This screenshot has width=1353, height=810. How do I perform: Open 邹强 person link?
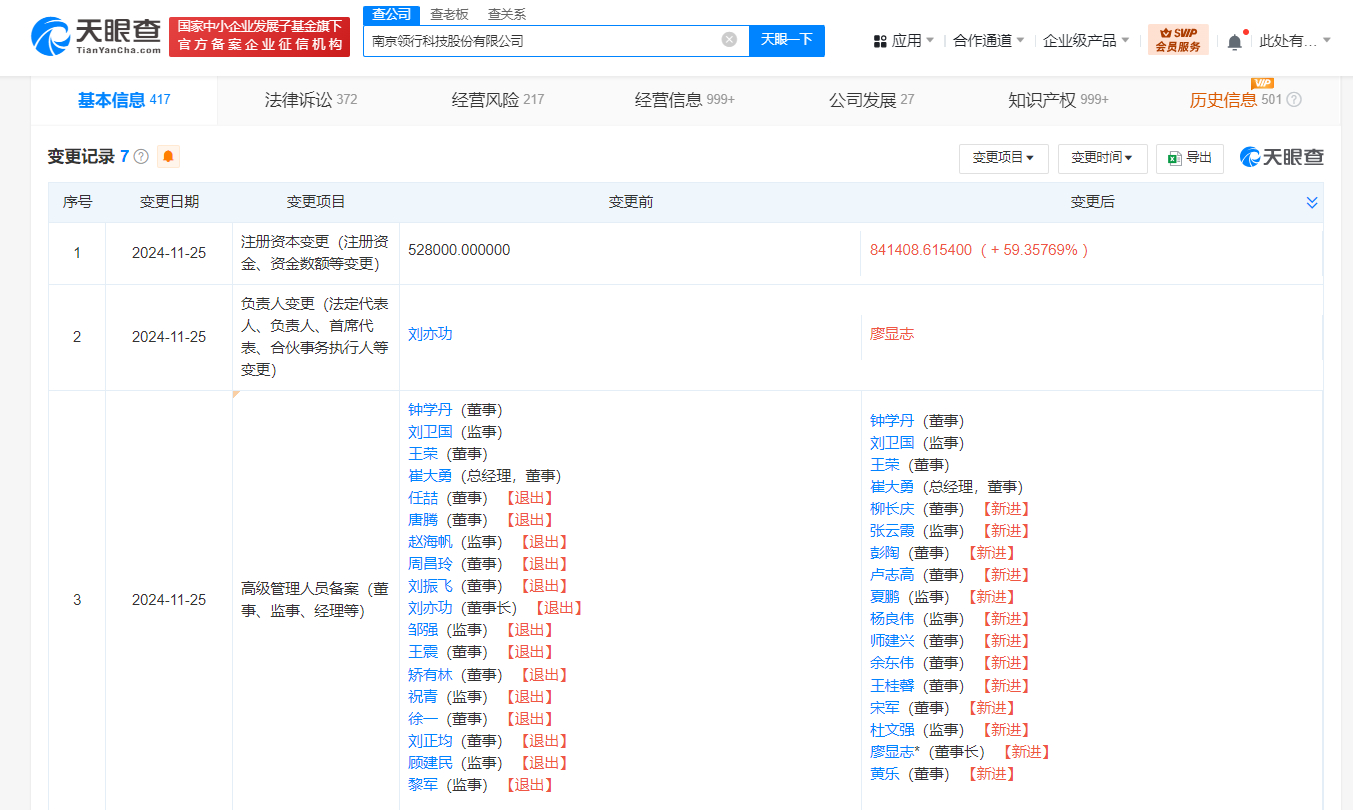pyautogui.click(x=423, y=629)
